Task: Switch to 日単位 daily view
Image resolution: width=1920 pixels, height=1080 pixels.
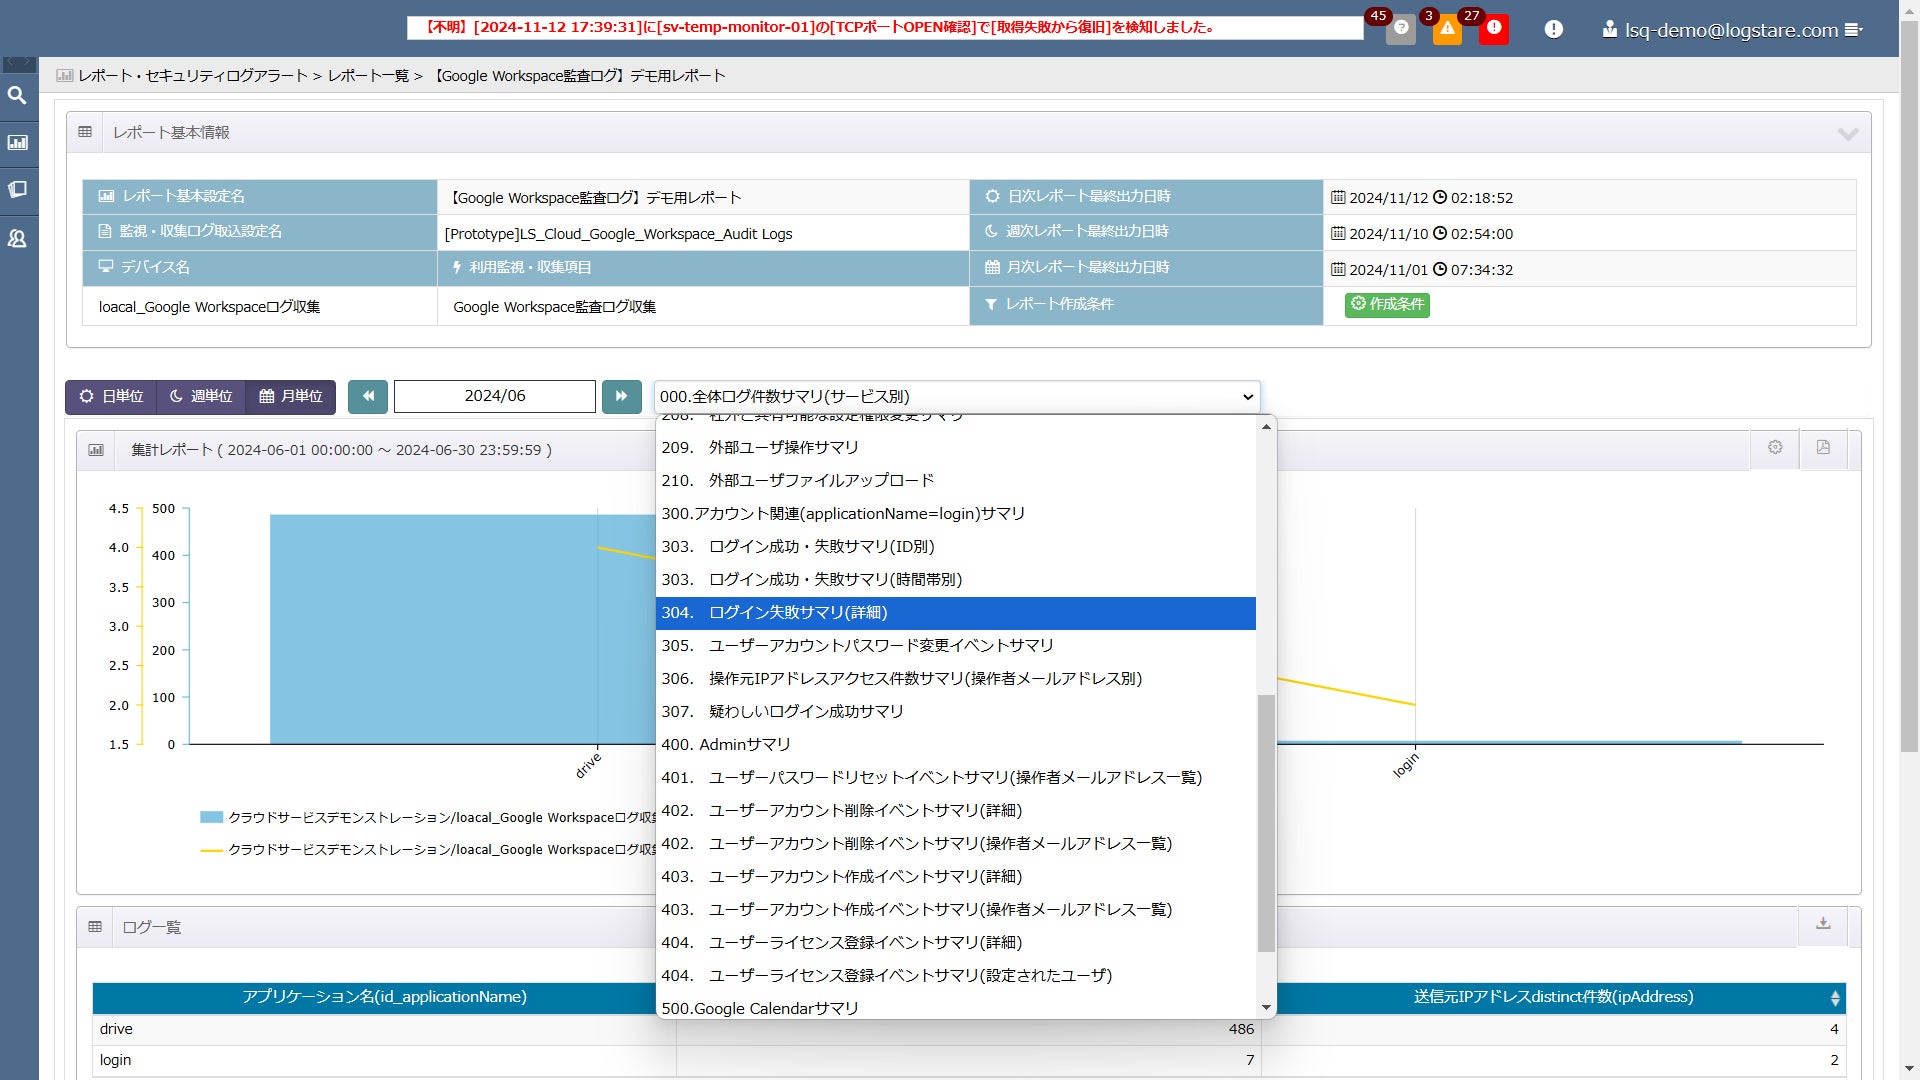Action: 111,397
